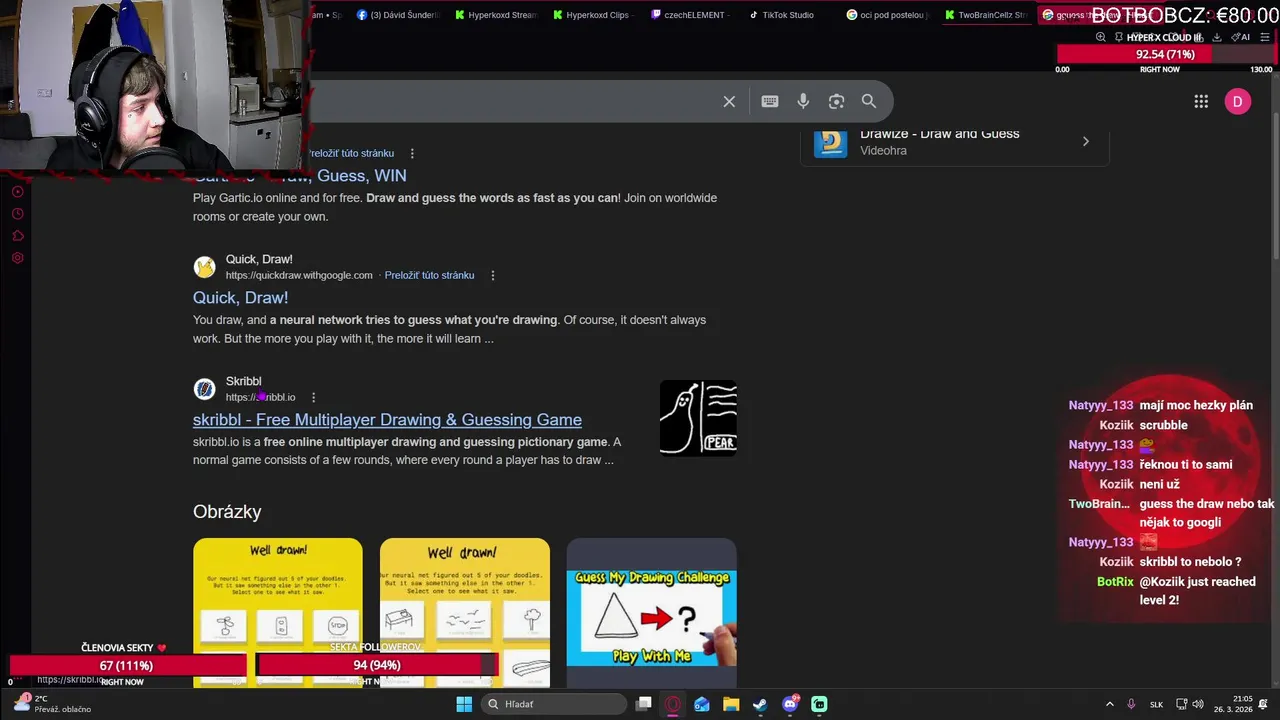This screenshot has width=1280, height=720.
Task: Open the Google apps grid
Action: 1201,101
